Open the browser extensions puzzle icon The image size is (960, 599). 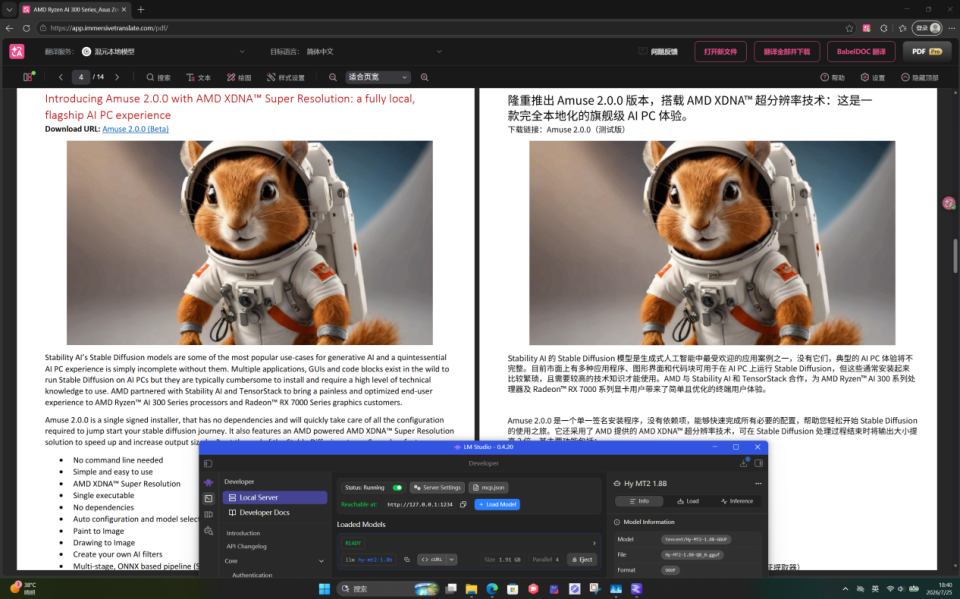(x=884, y=28)
